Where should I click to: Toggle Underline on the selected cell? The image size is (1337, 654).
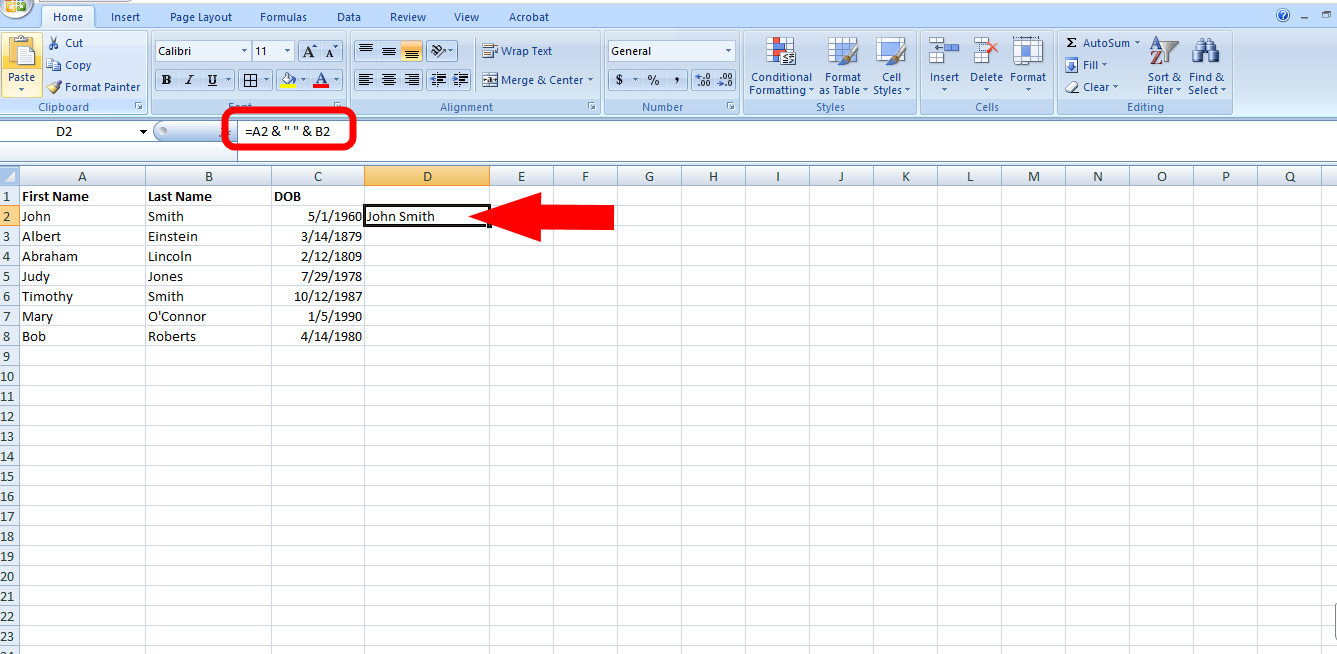tap(210, 80)
